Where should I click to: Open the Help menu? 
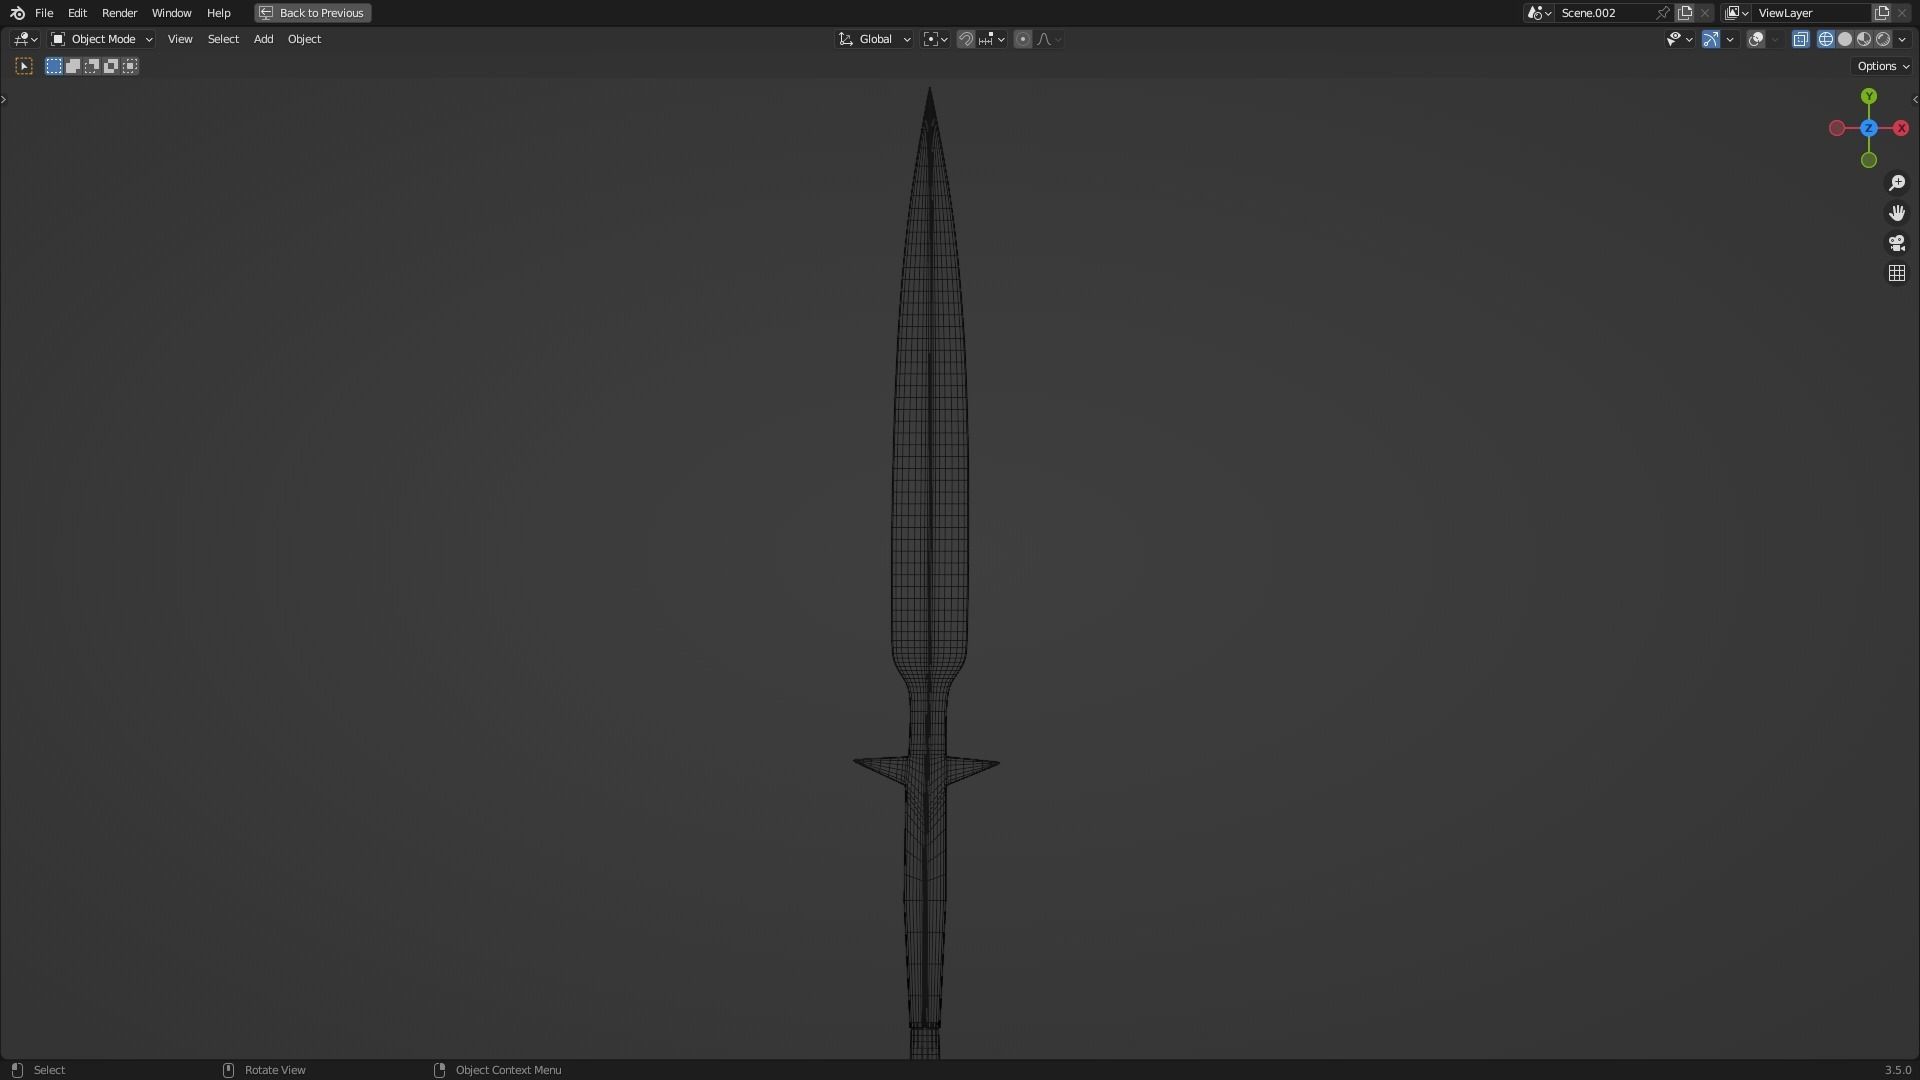tap(218, 13)
